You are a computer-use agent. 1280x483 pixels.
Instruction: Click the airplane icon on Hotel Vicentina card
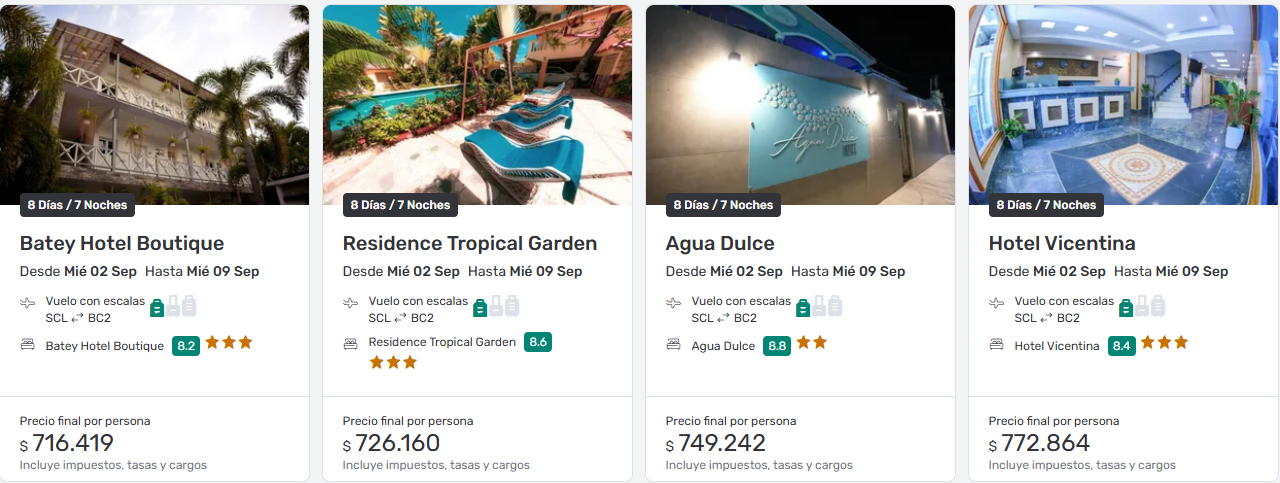(996, 302)
